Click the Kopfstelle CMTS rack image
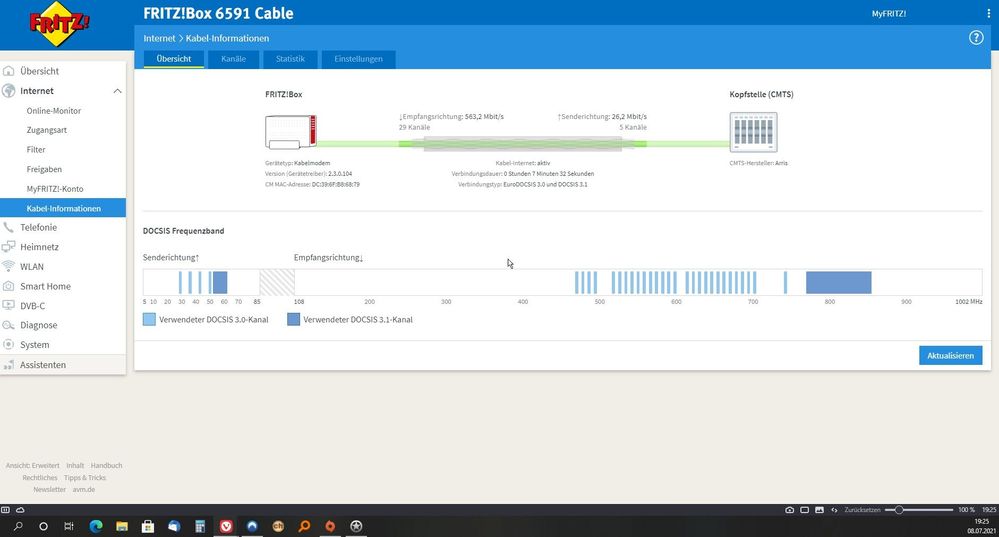The width and height of the screenshot is (999, 537). point(753,132)
